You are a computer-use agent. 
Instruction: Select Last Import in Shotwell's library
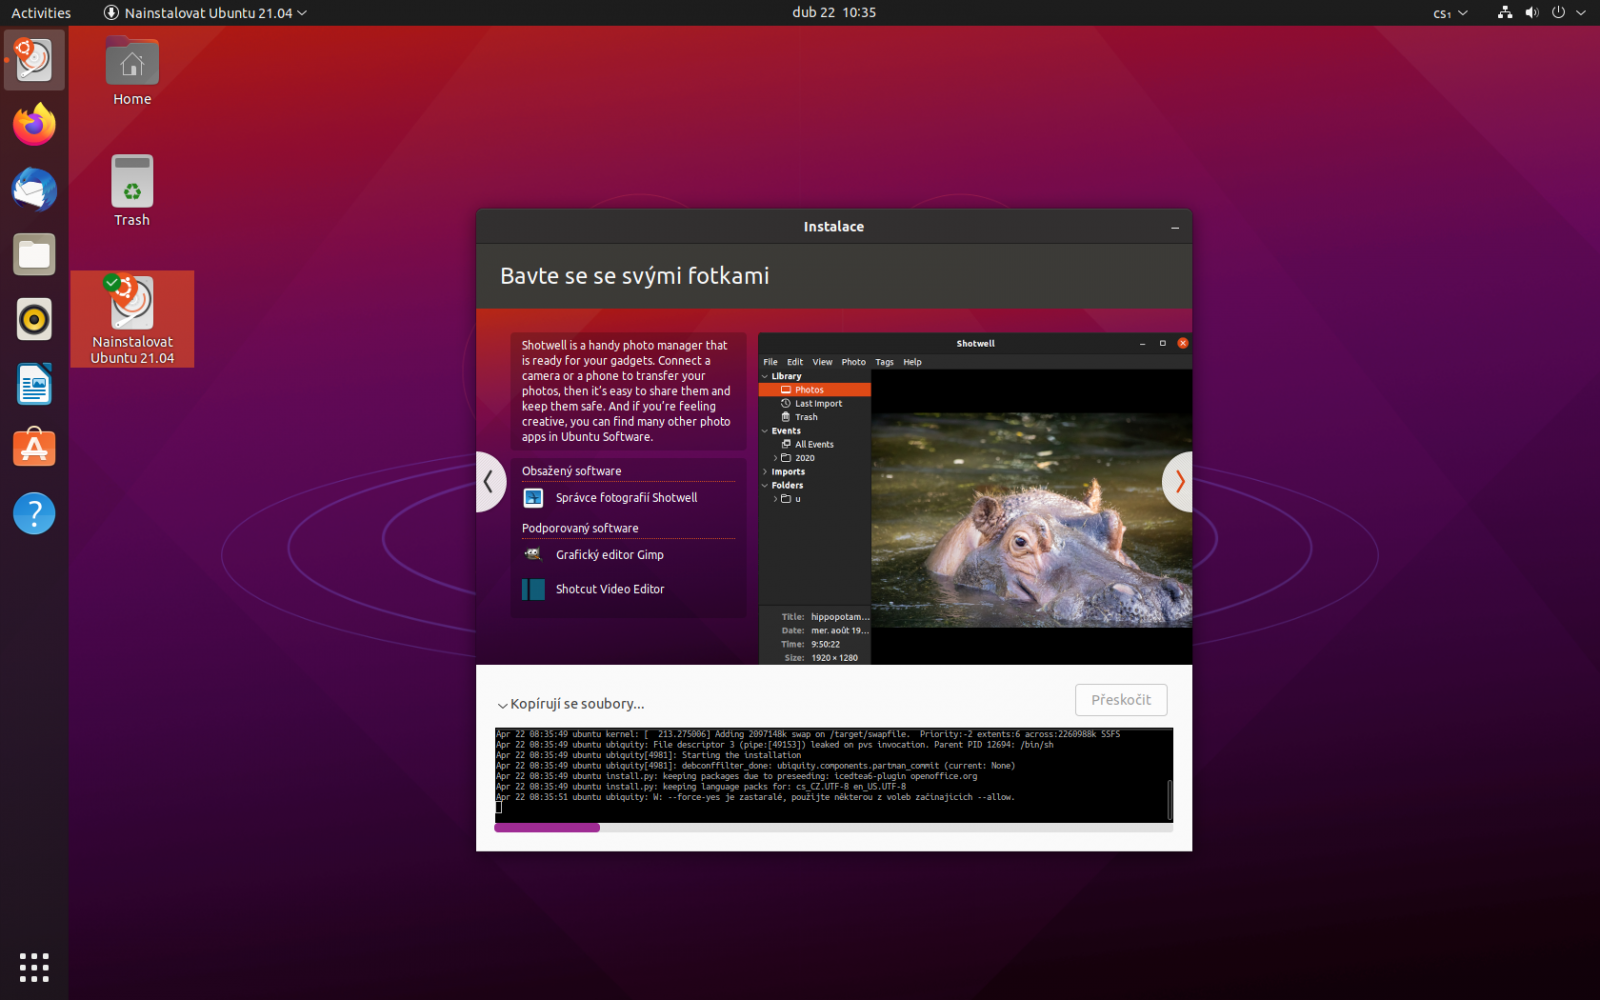point(815,403)
